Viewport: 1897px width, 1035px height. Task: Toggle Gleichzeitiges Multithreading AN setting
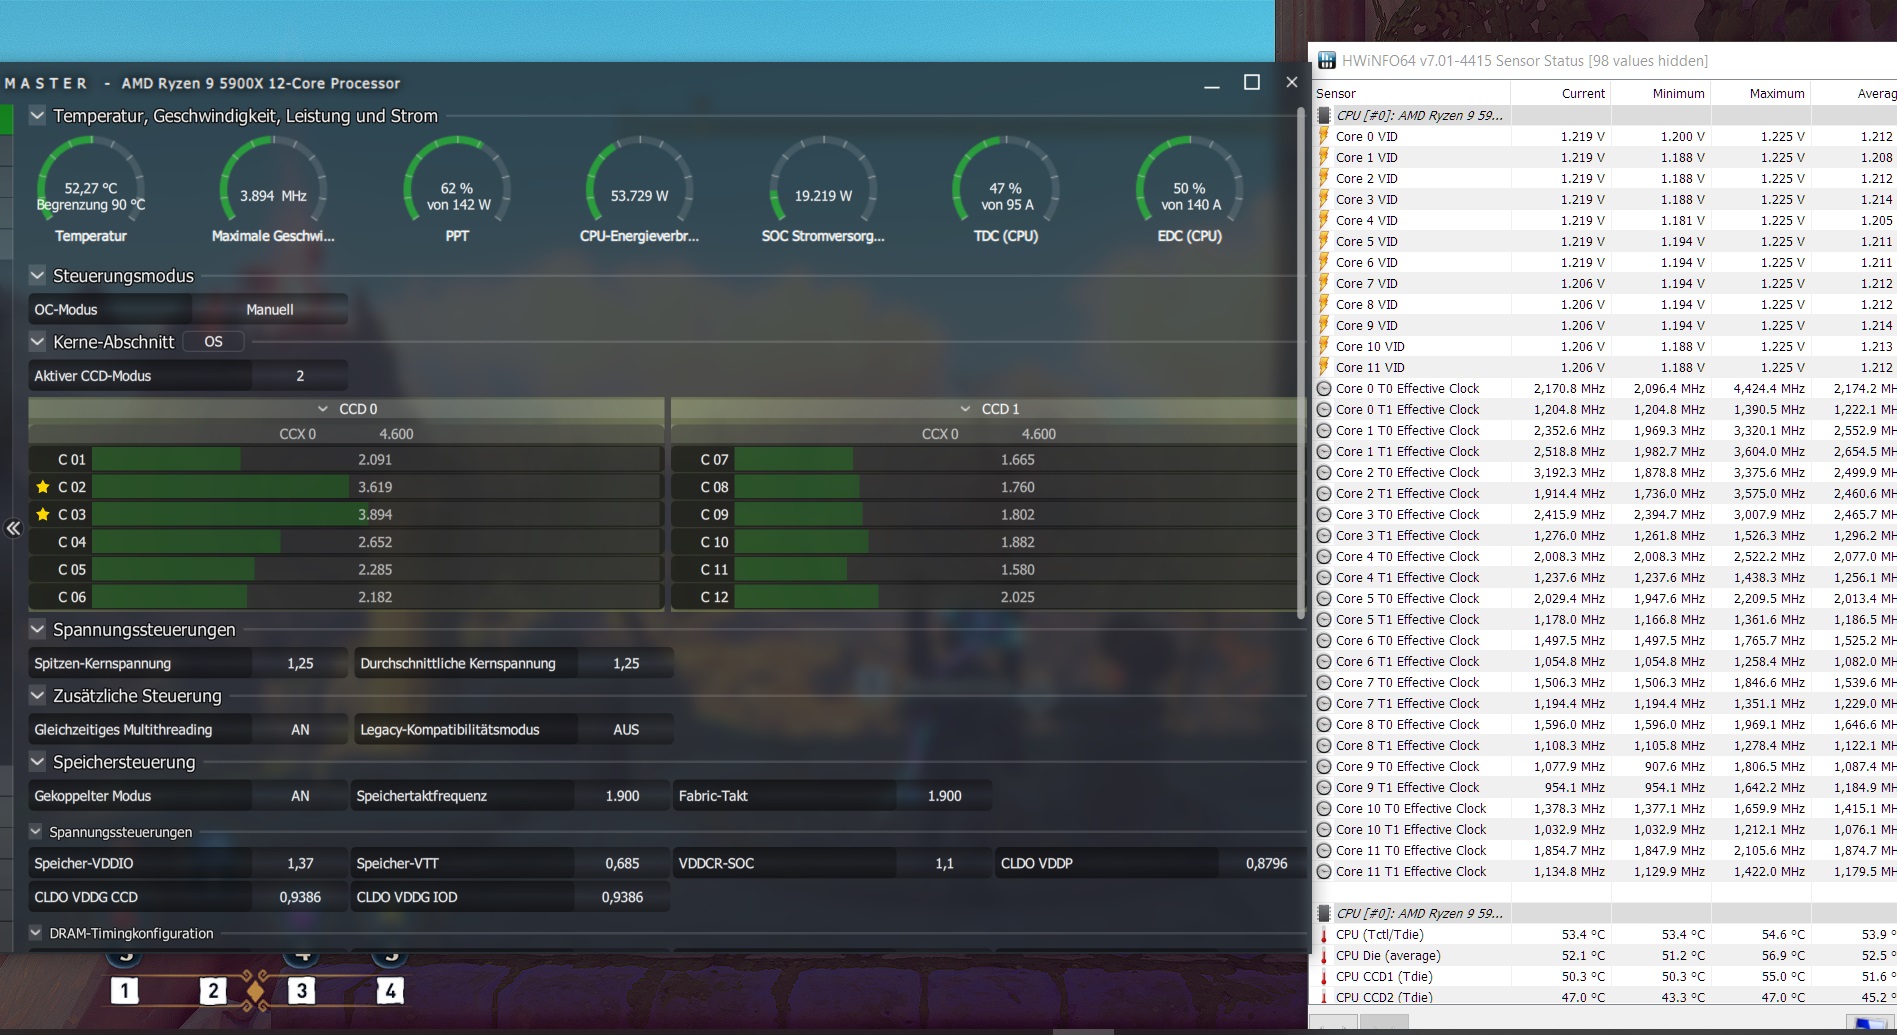(300, 730)
